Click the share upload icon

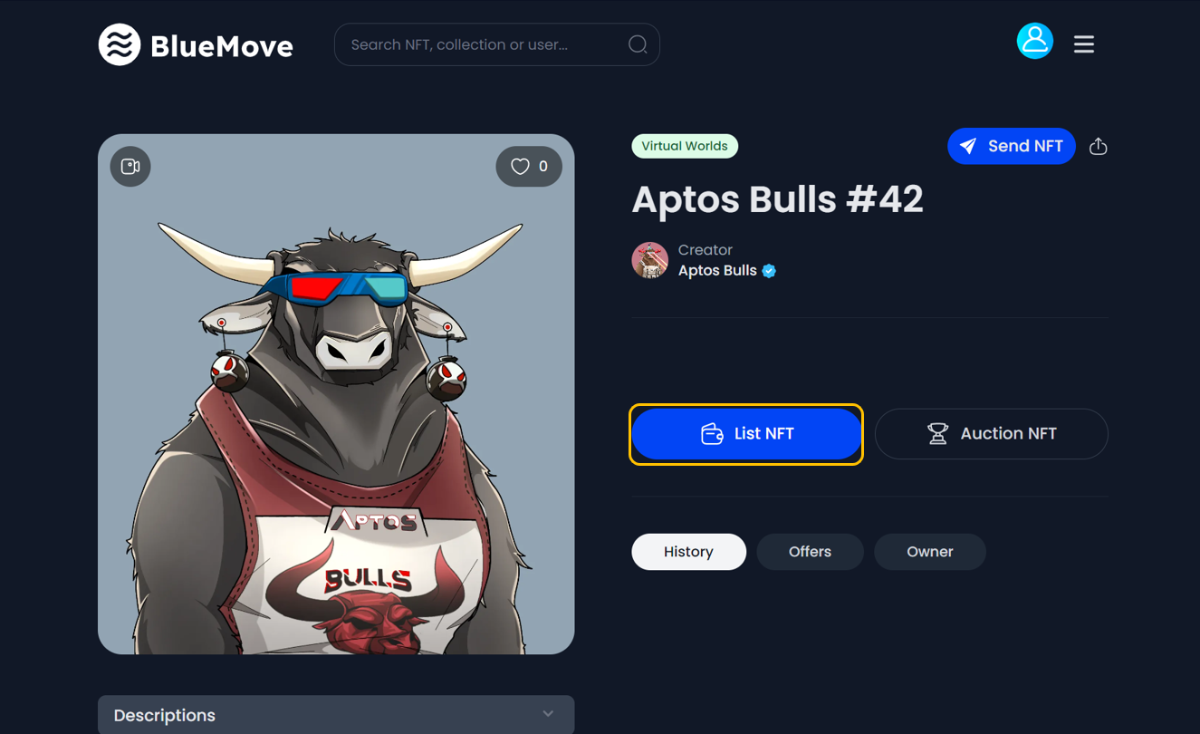1098,146
